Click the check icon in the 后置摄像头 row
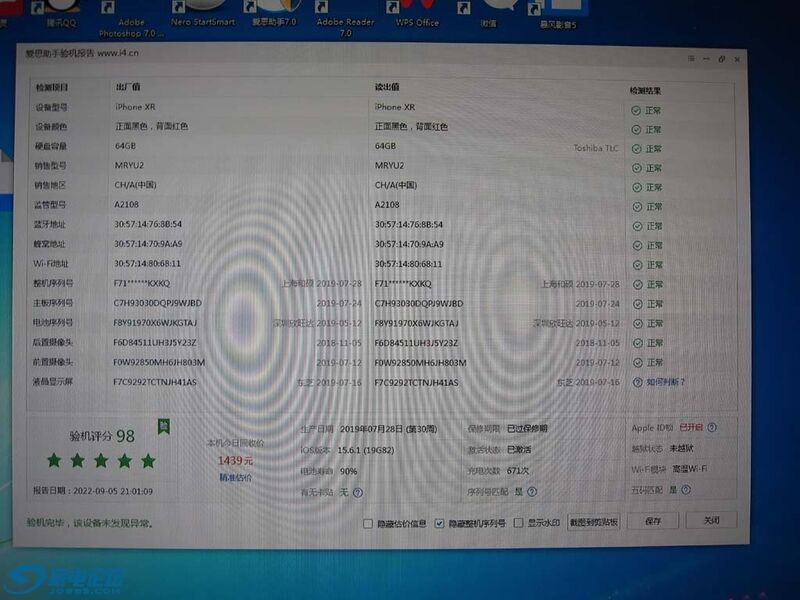The height and width of the screenshot is (600, 800). tap(638, 343)
